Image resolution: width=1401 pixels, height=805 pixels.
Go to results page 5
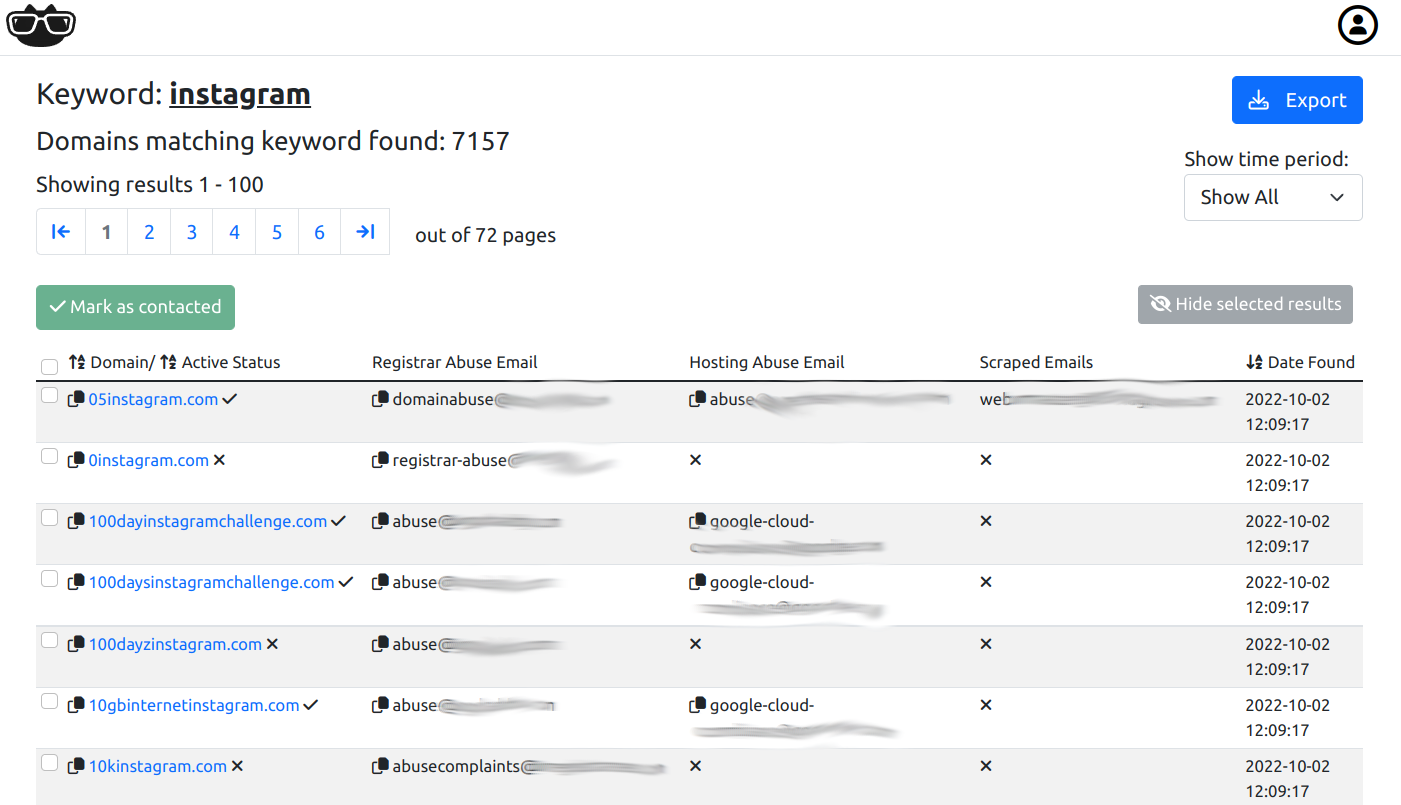click(277, 232)
